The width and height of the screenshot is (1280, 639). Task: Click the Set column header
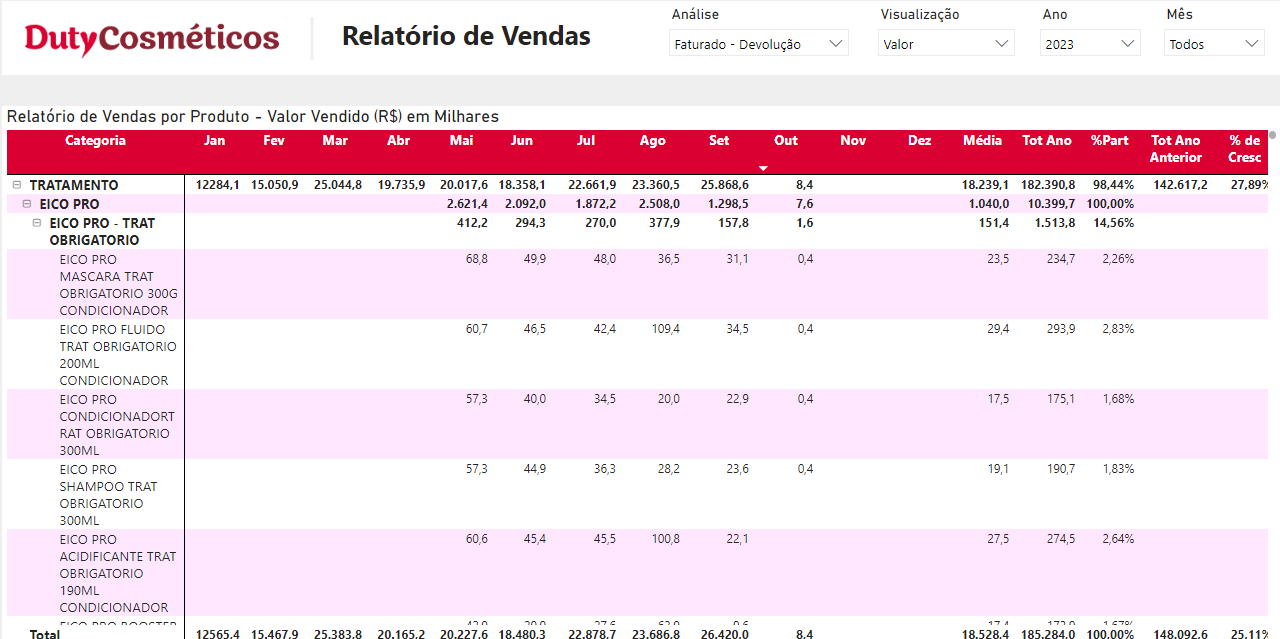719,141
